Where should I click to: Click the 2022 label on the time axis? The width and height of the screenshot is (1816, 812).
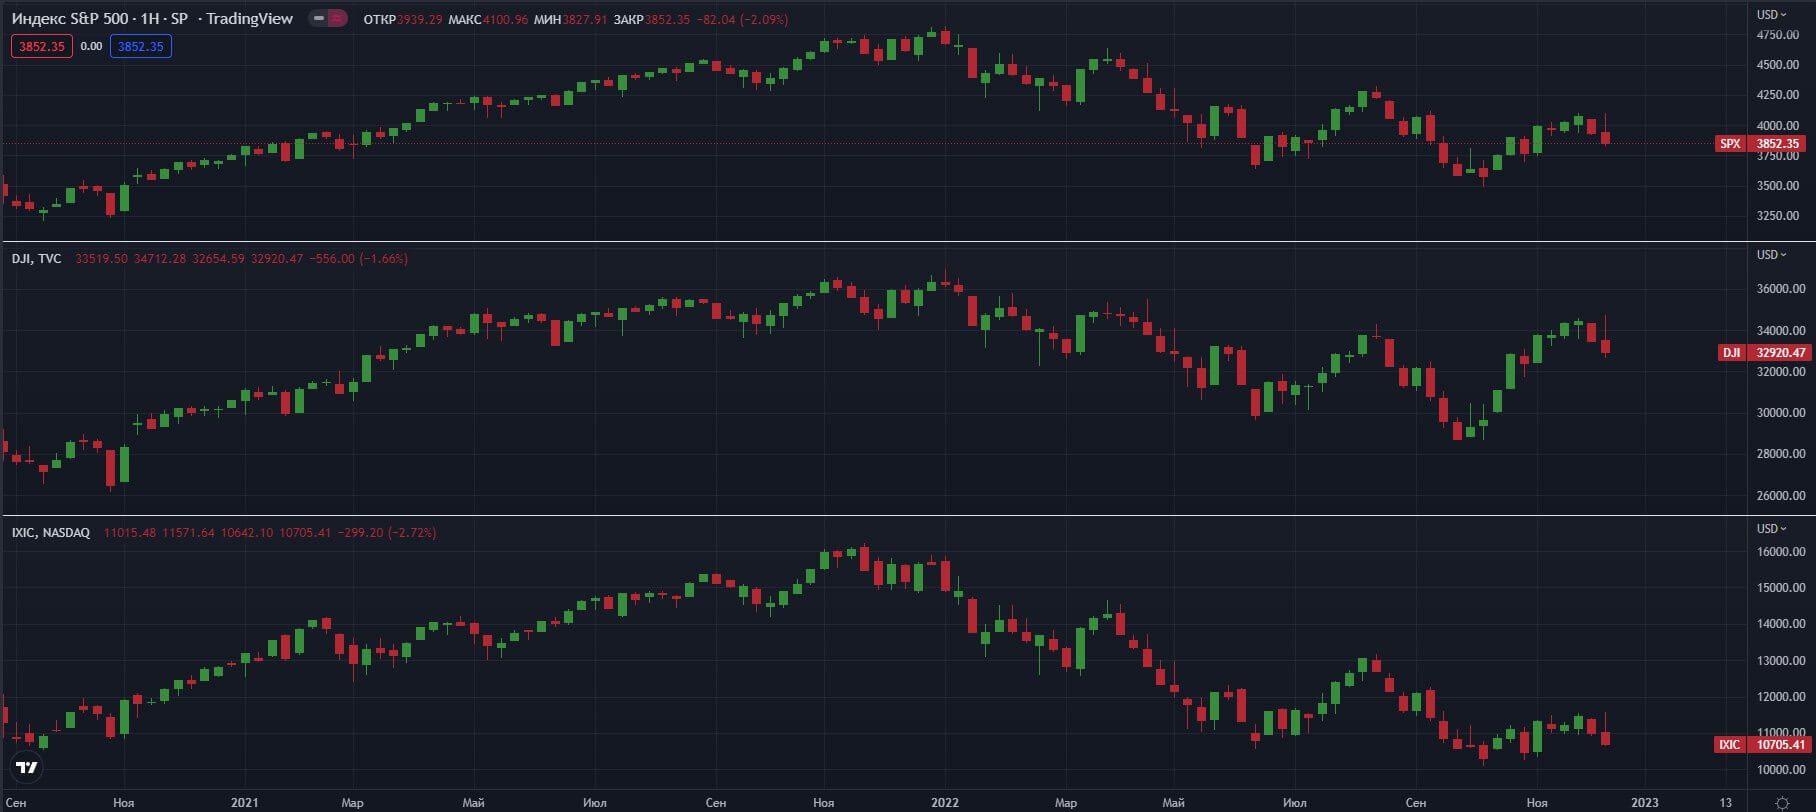[x=944, y=802]
